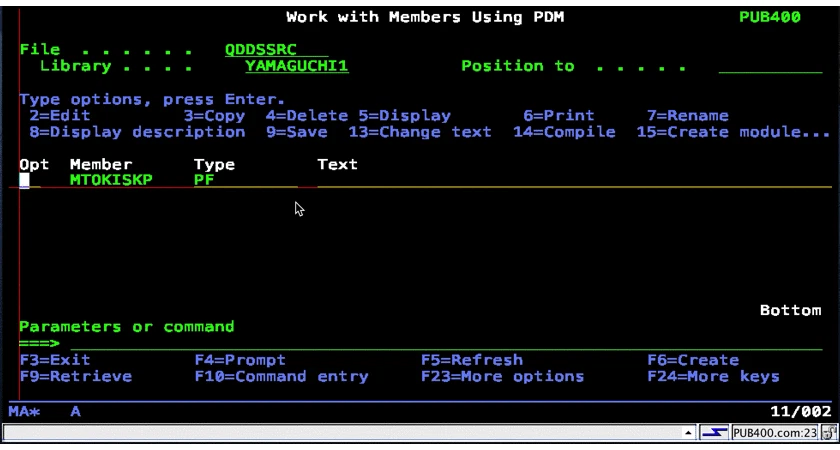The image size is (840, 450).
Task: Click F5=Refresh function key
Action: [x=472, y=360]
